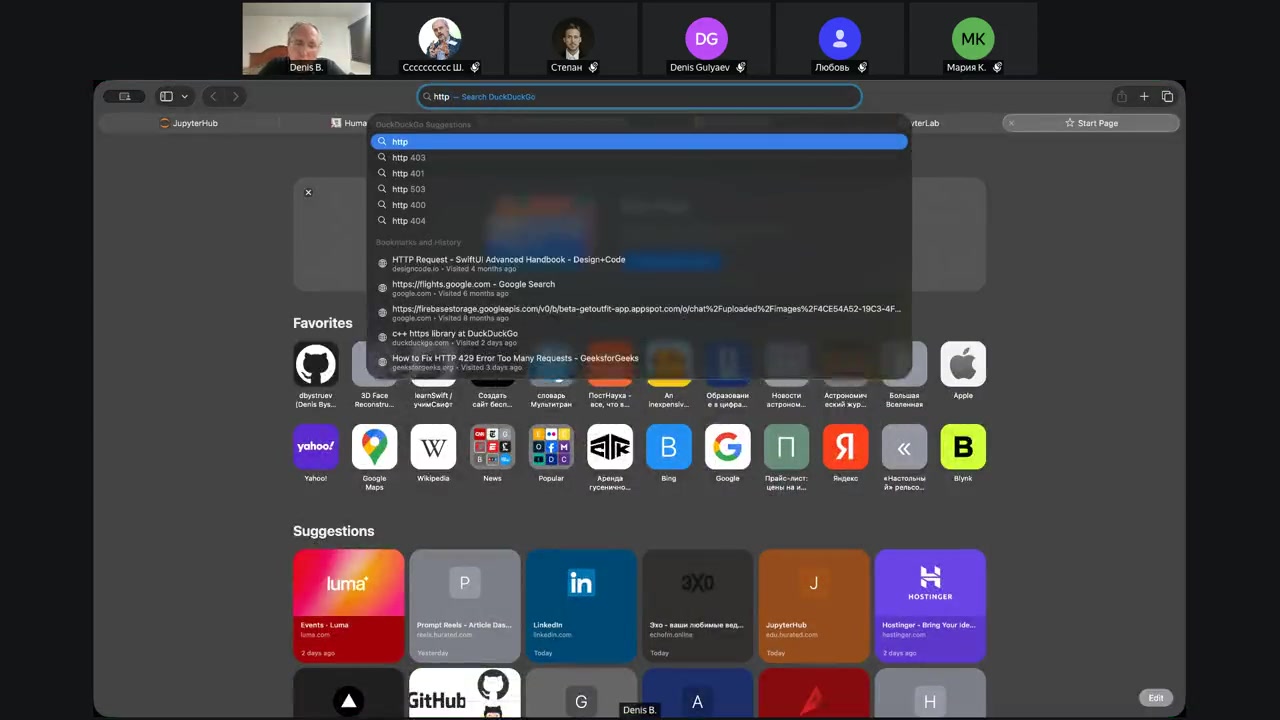Show the tab overview from toolbar
Screen dimensions: 1280x720
1167,97
